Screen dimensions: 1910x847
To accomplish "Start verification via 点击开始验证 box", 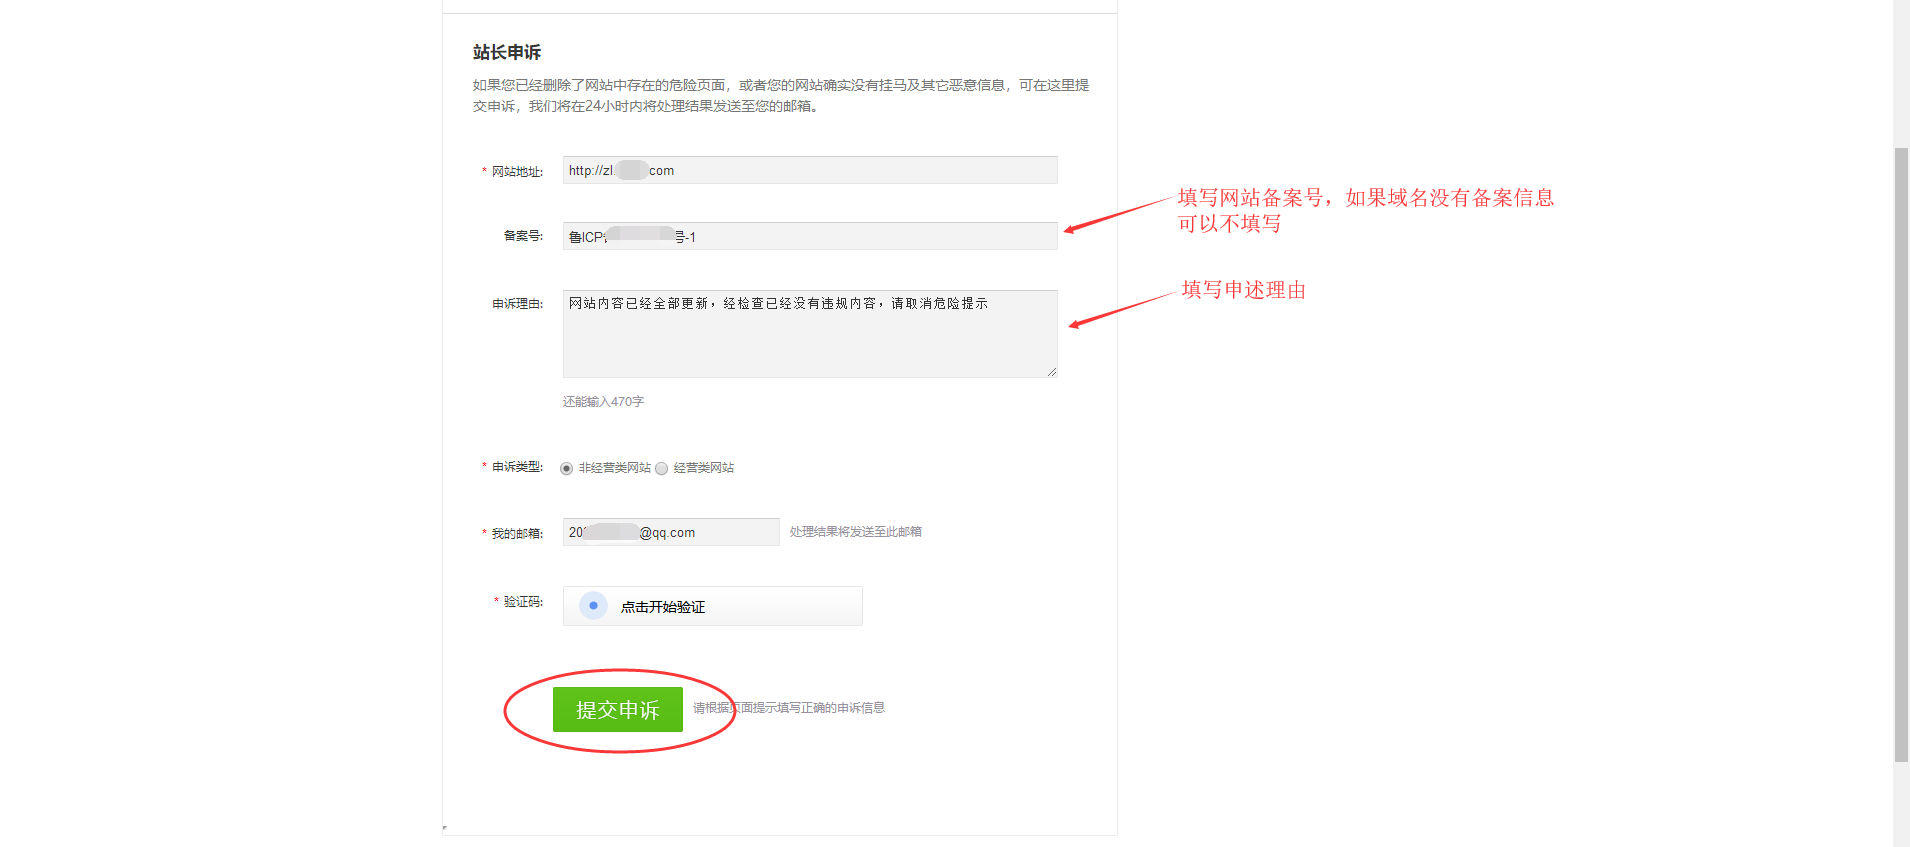I will pos(713,606).
